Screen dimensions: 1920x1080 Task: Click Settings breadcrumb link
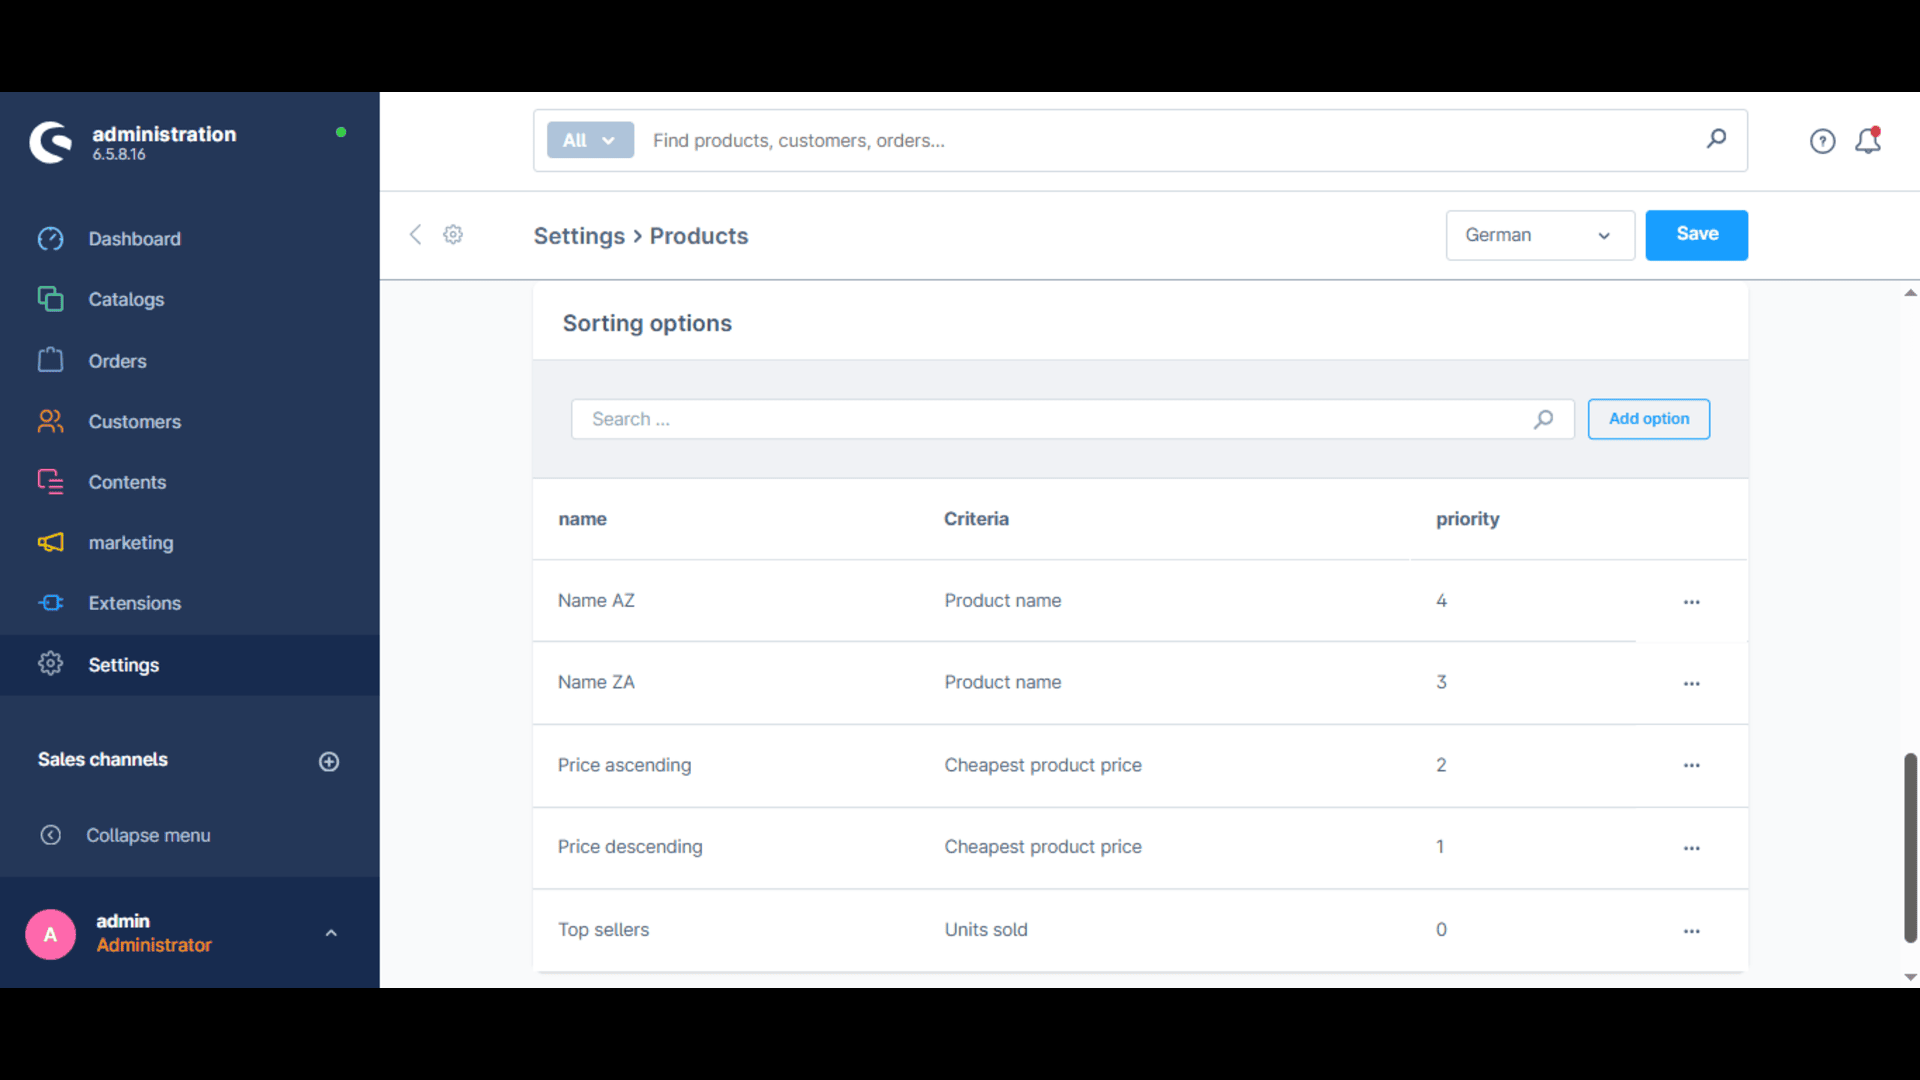point(579,236)
